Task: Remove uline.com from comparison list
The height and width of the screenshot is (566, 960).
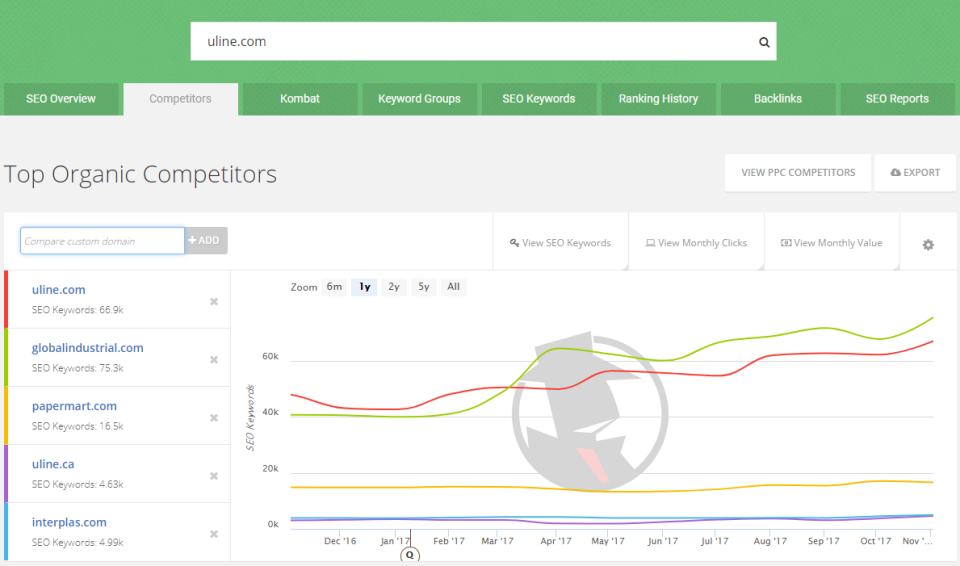Action: (x=214, y=301)
